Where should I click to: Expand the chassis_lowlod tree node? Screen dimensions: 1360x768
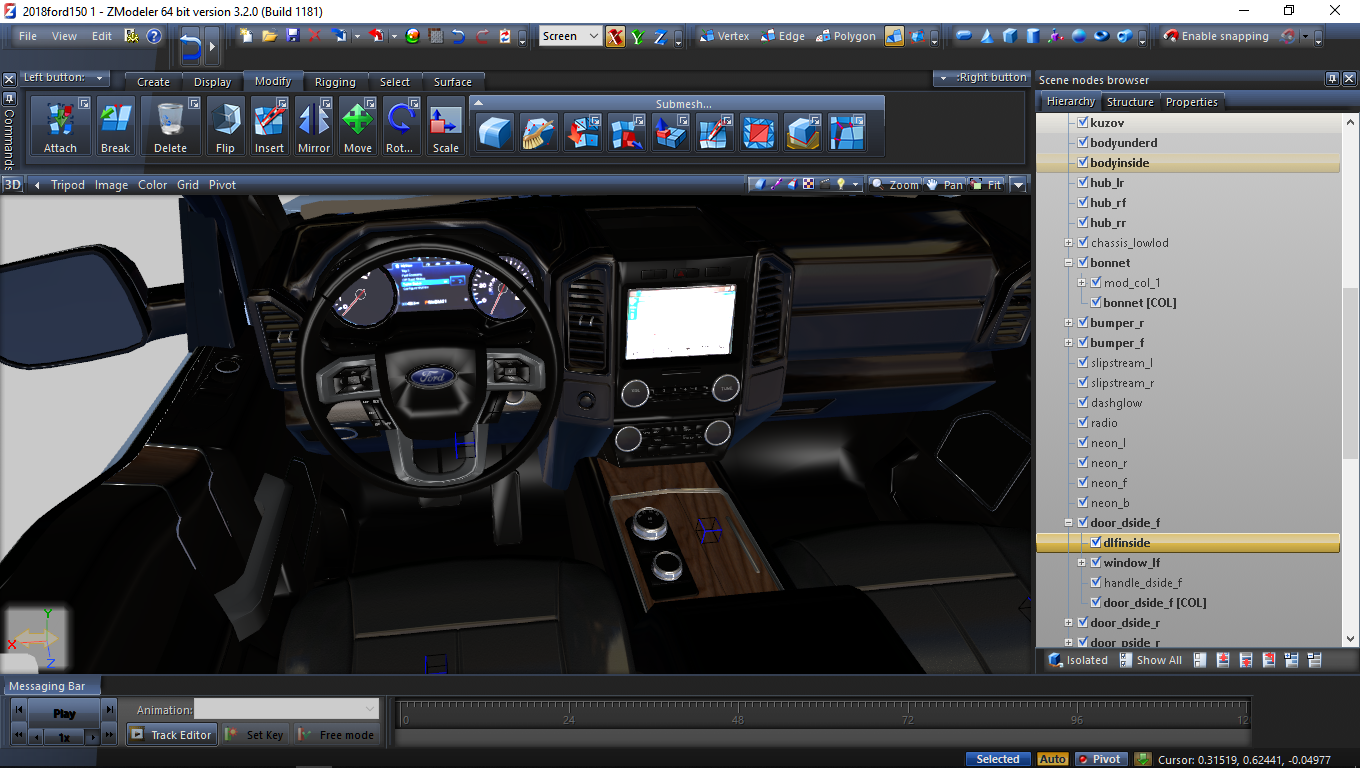coord(1068,243)
